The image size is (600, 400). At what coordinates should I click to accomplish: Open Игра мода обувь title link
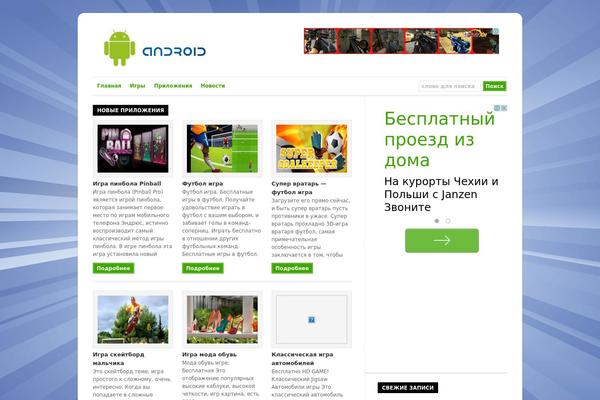[209, 354]
